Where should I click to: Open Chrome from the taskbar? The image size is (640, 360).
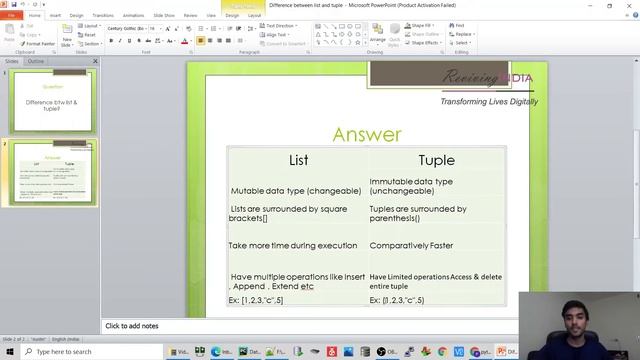pos(442,351)
